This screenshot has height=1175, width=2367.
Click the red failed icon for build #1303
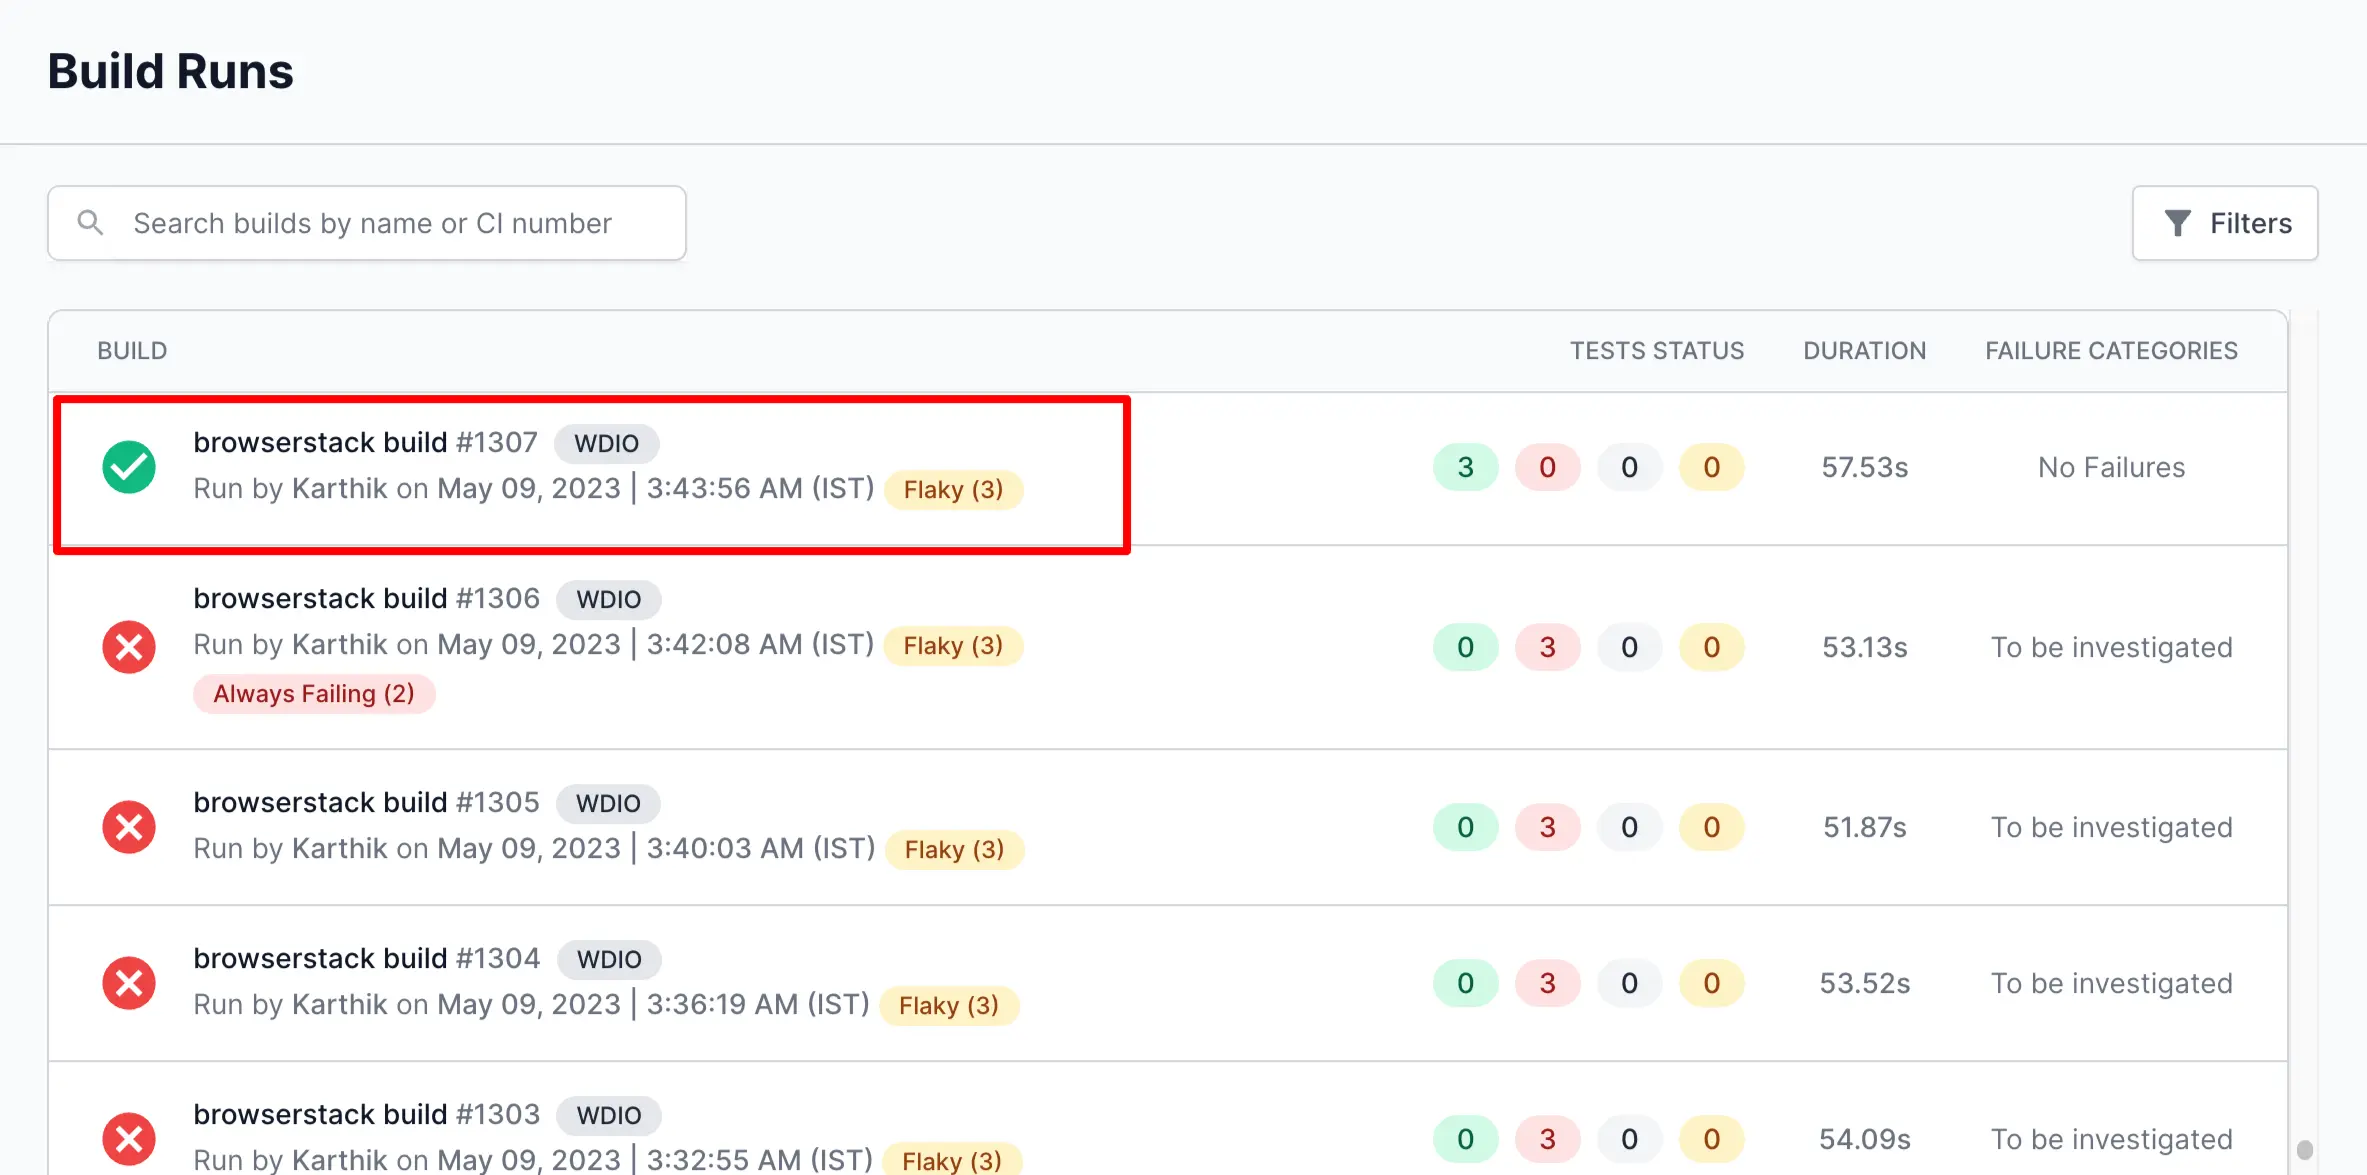(x=129, y=1139)
